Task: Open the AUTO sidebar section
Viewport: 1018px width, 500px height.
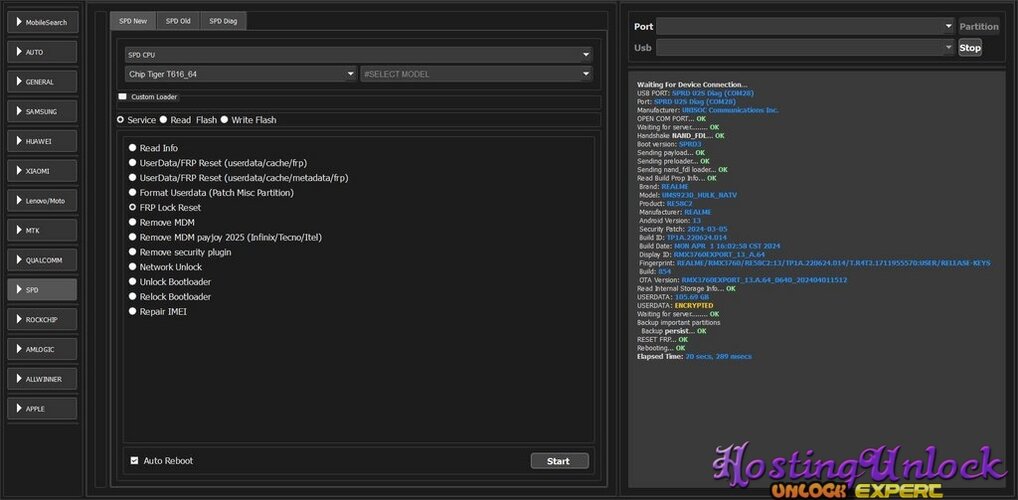Action: (x=42, y=52)
